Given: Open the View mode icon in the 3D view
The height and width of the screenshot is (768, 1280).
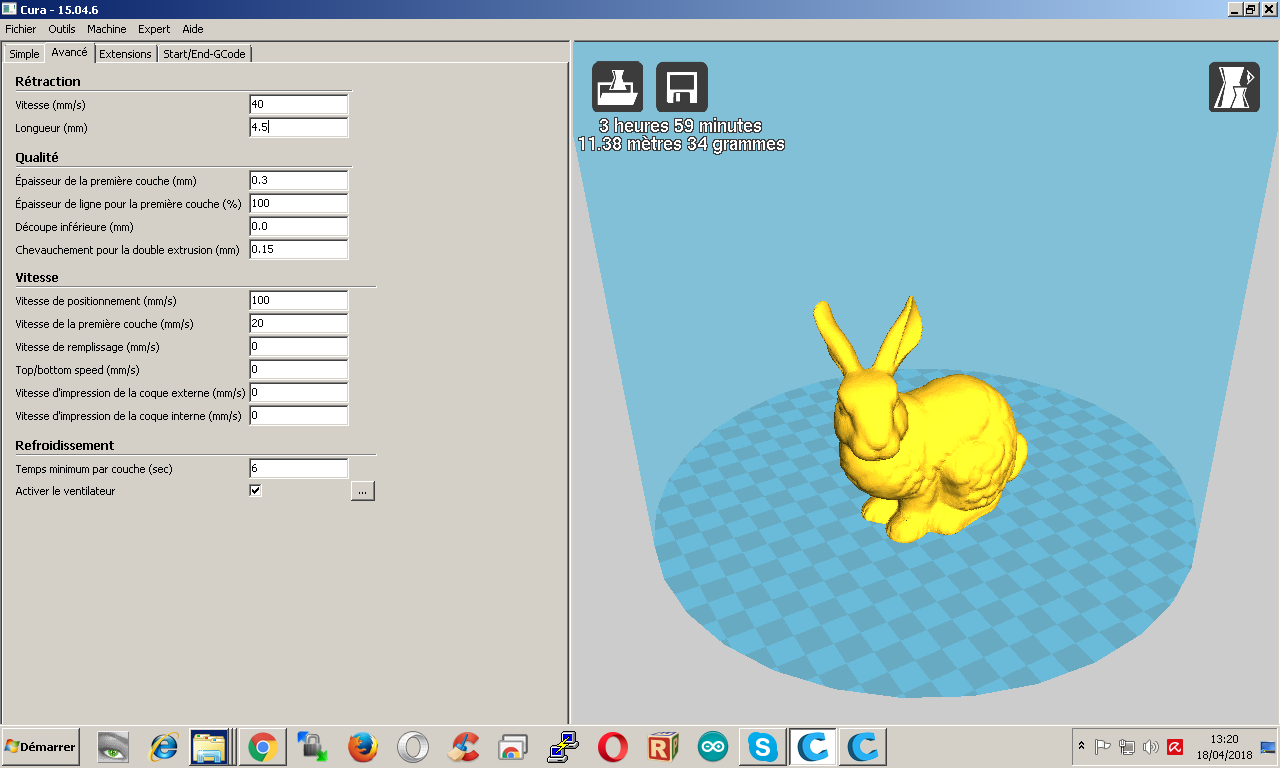Looking at the screenshot, I should pos(1234,87).
